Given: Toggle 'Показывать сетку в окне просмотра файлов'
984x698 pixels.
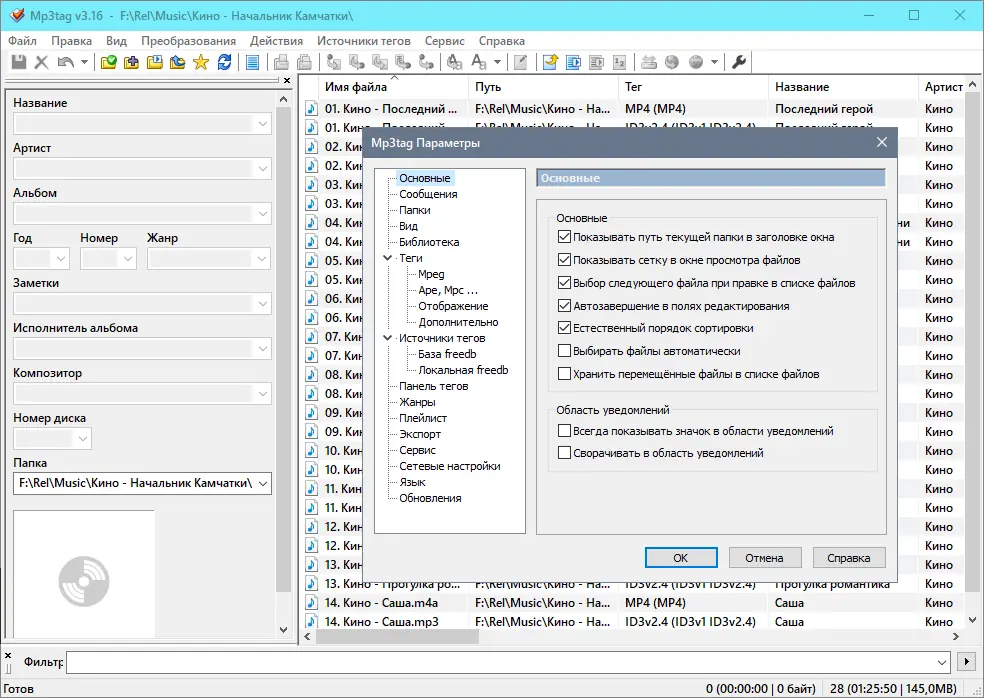Looking at the screenshot, I should click(x=564, y=259).
